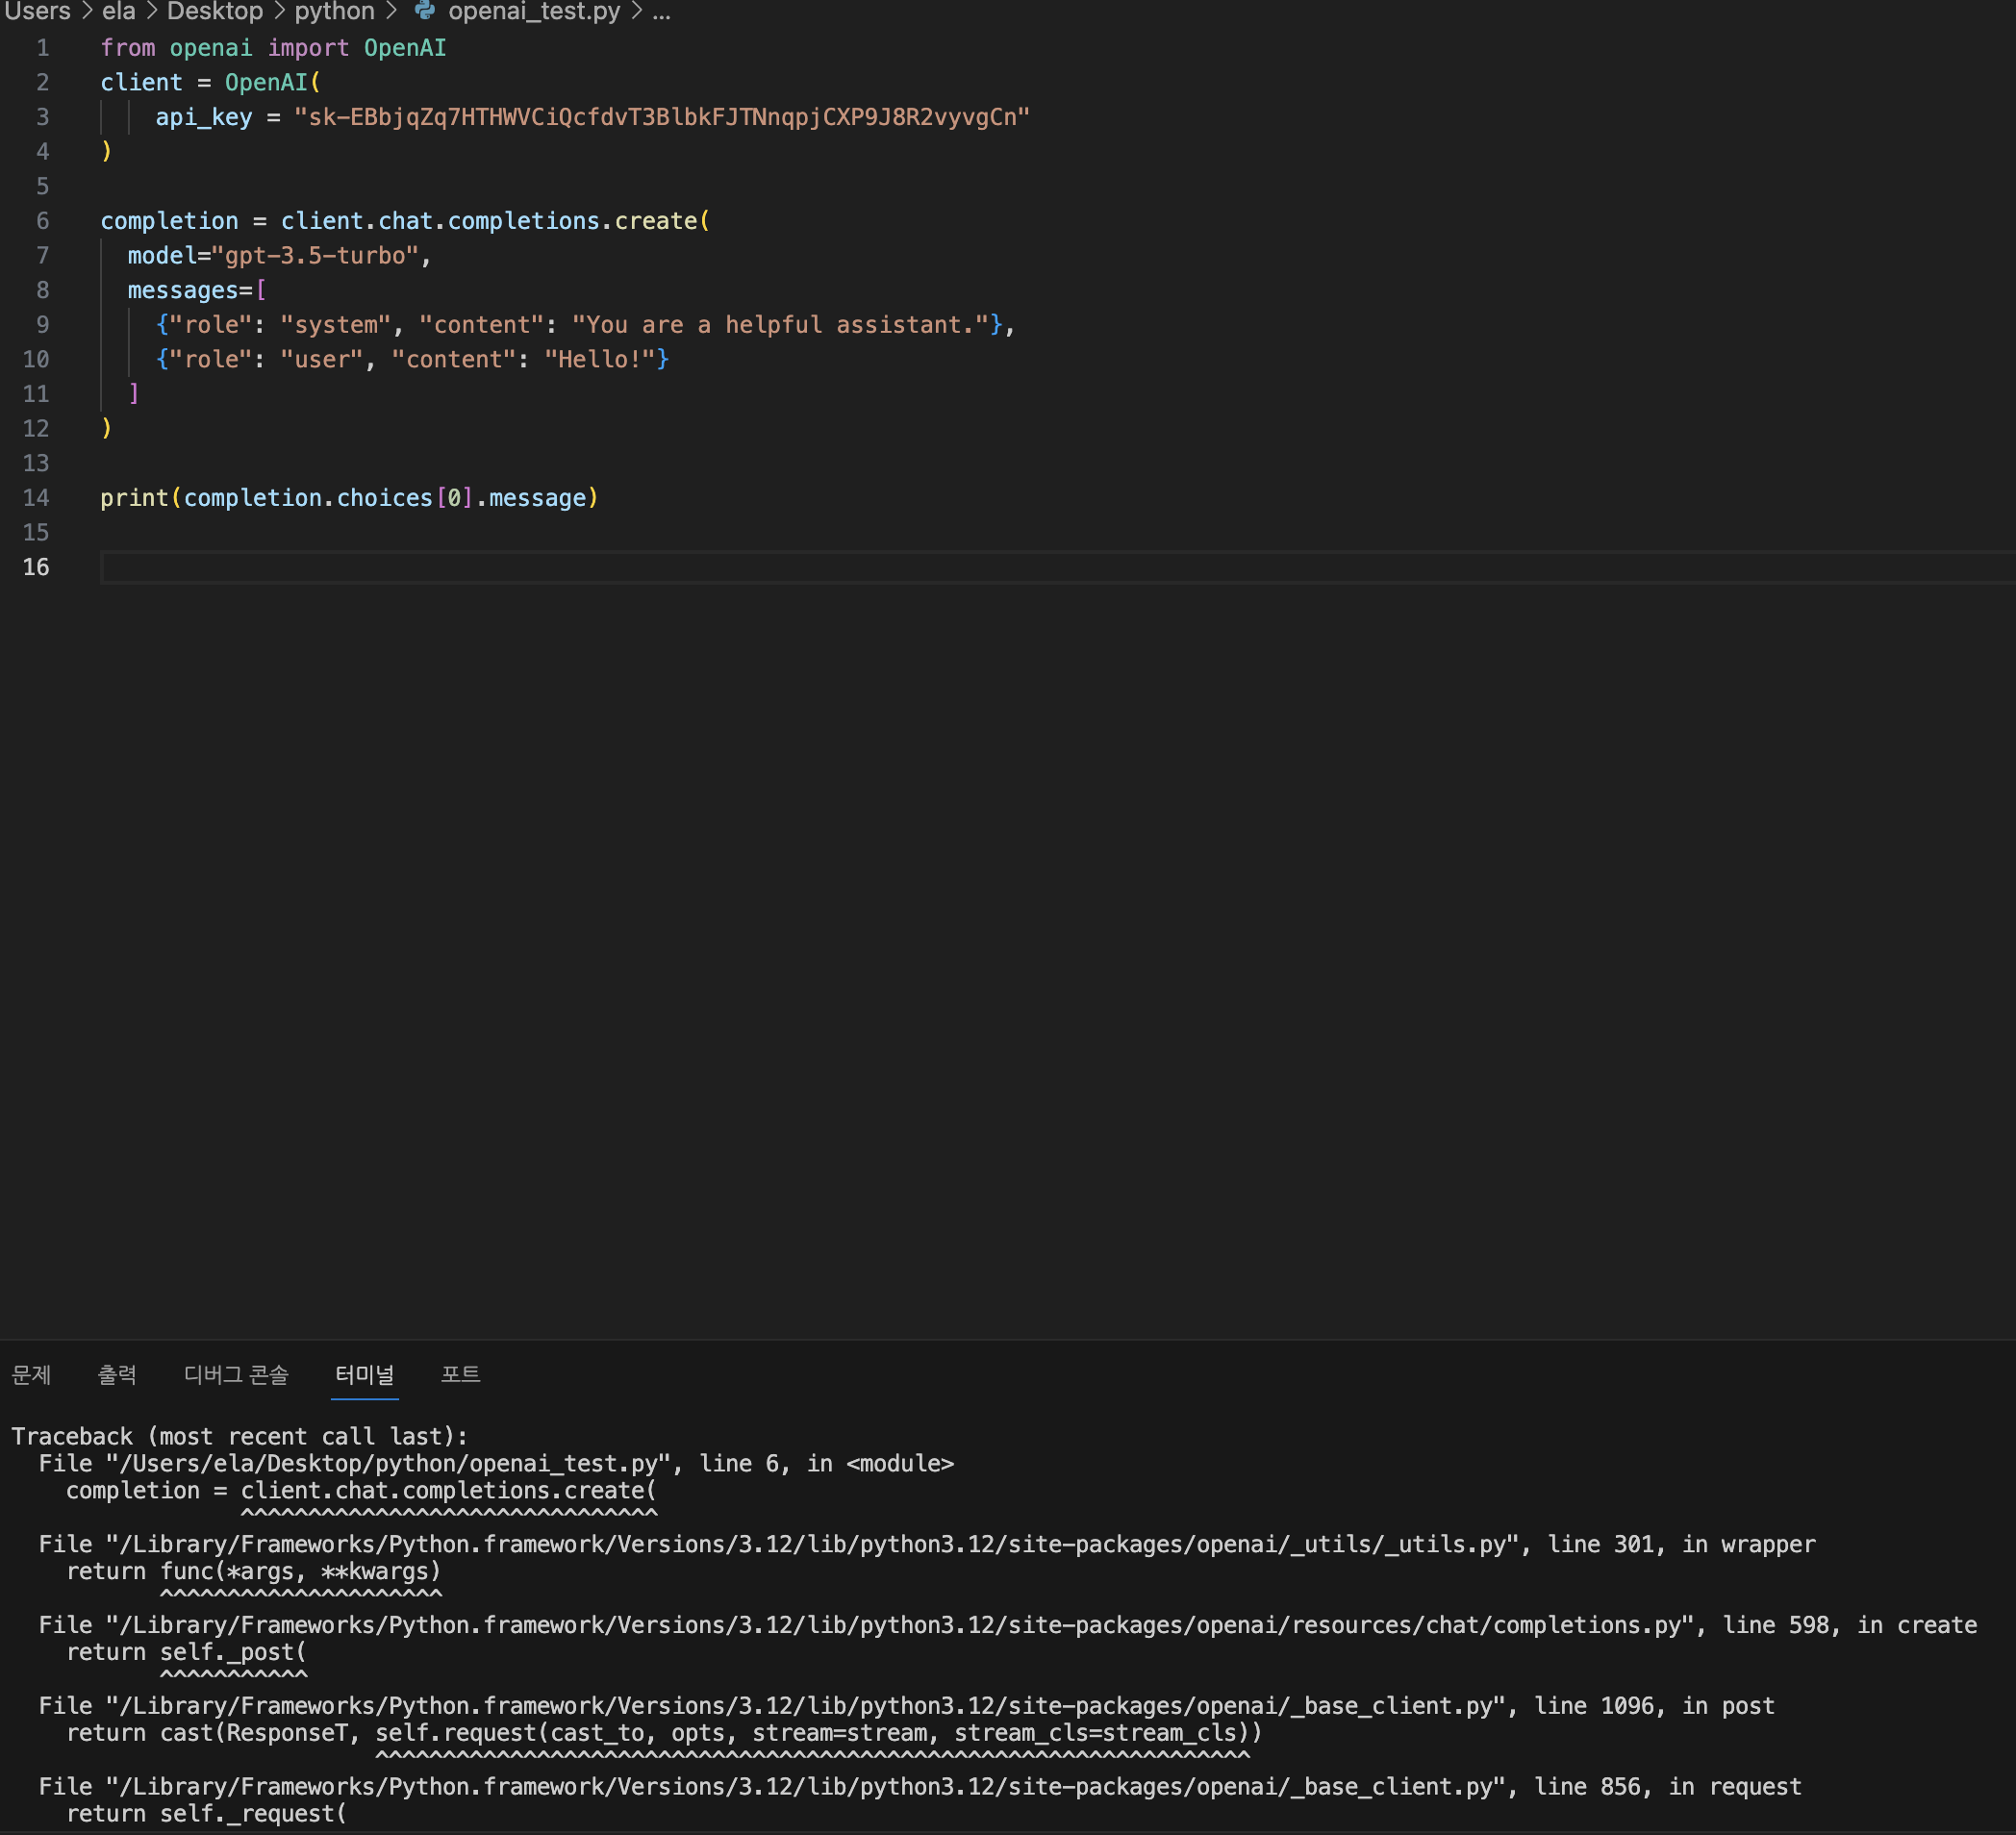Open the 디버그 콘솔 tab
The image size is (2016, 1835).
236,1374
